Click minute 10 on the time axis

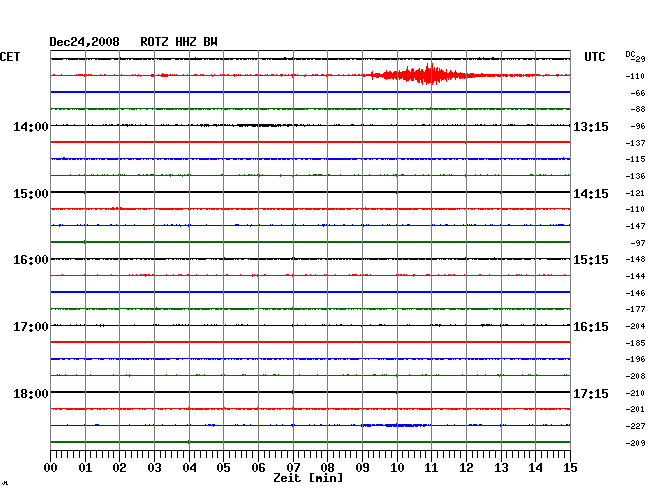[x=397, y=467]
